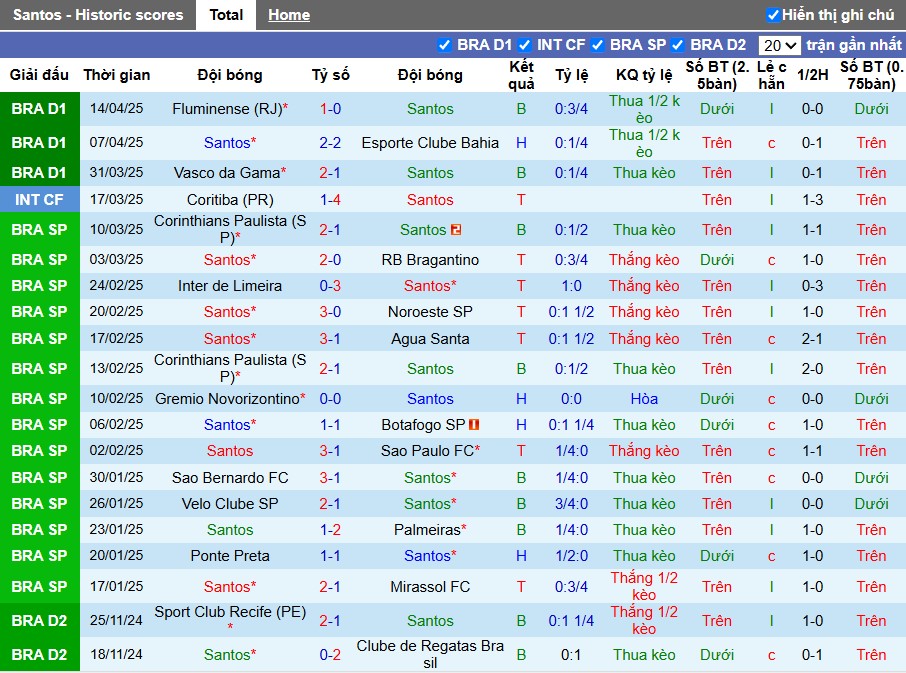
Task: Open the 20 recent matches dropdown
Action: click(x=779, y=45)
